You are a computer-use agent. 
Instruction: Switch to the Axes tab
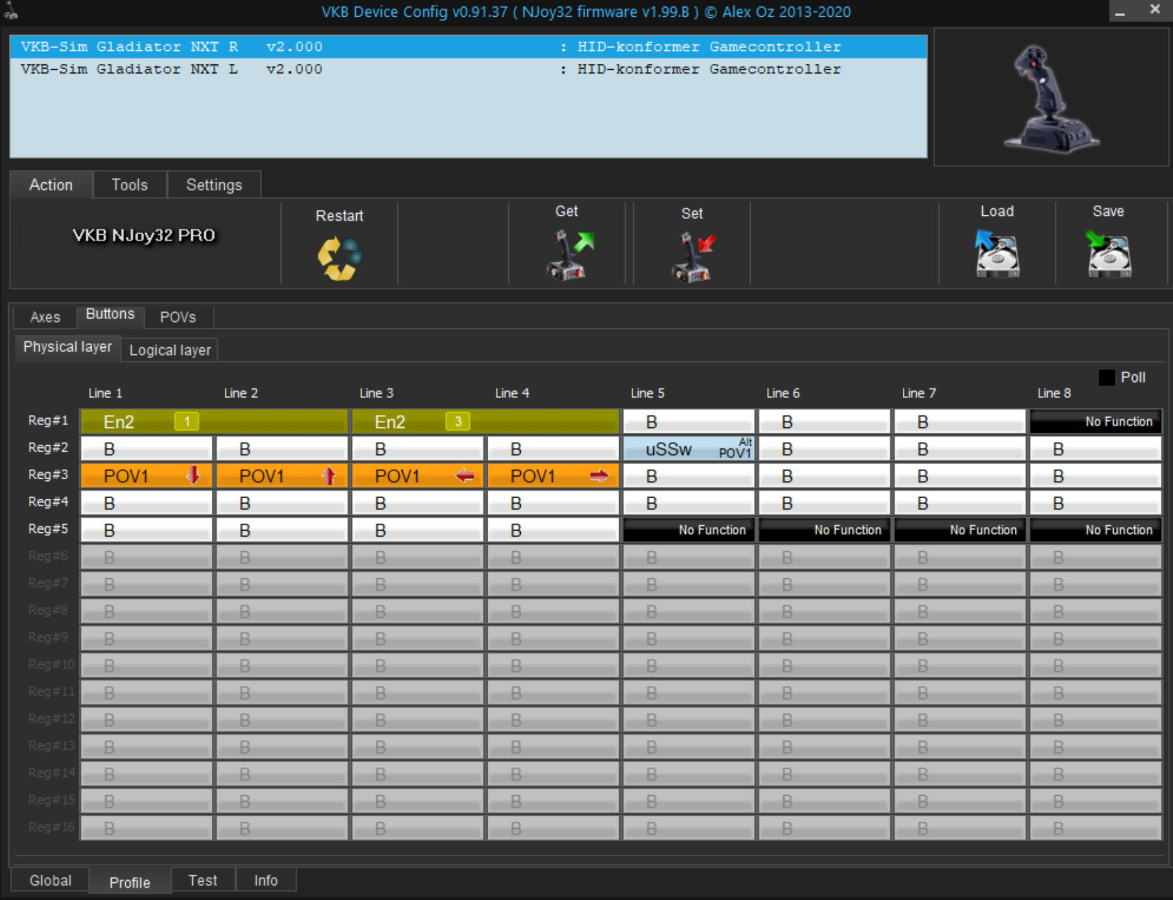pyautogui.click(x=45, y=317)
